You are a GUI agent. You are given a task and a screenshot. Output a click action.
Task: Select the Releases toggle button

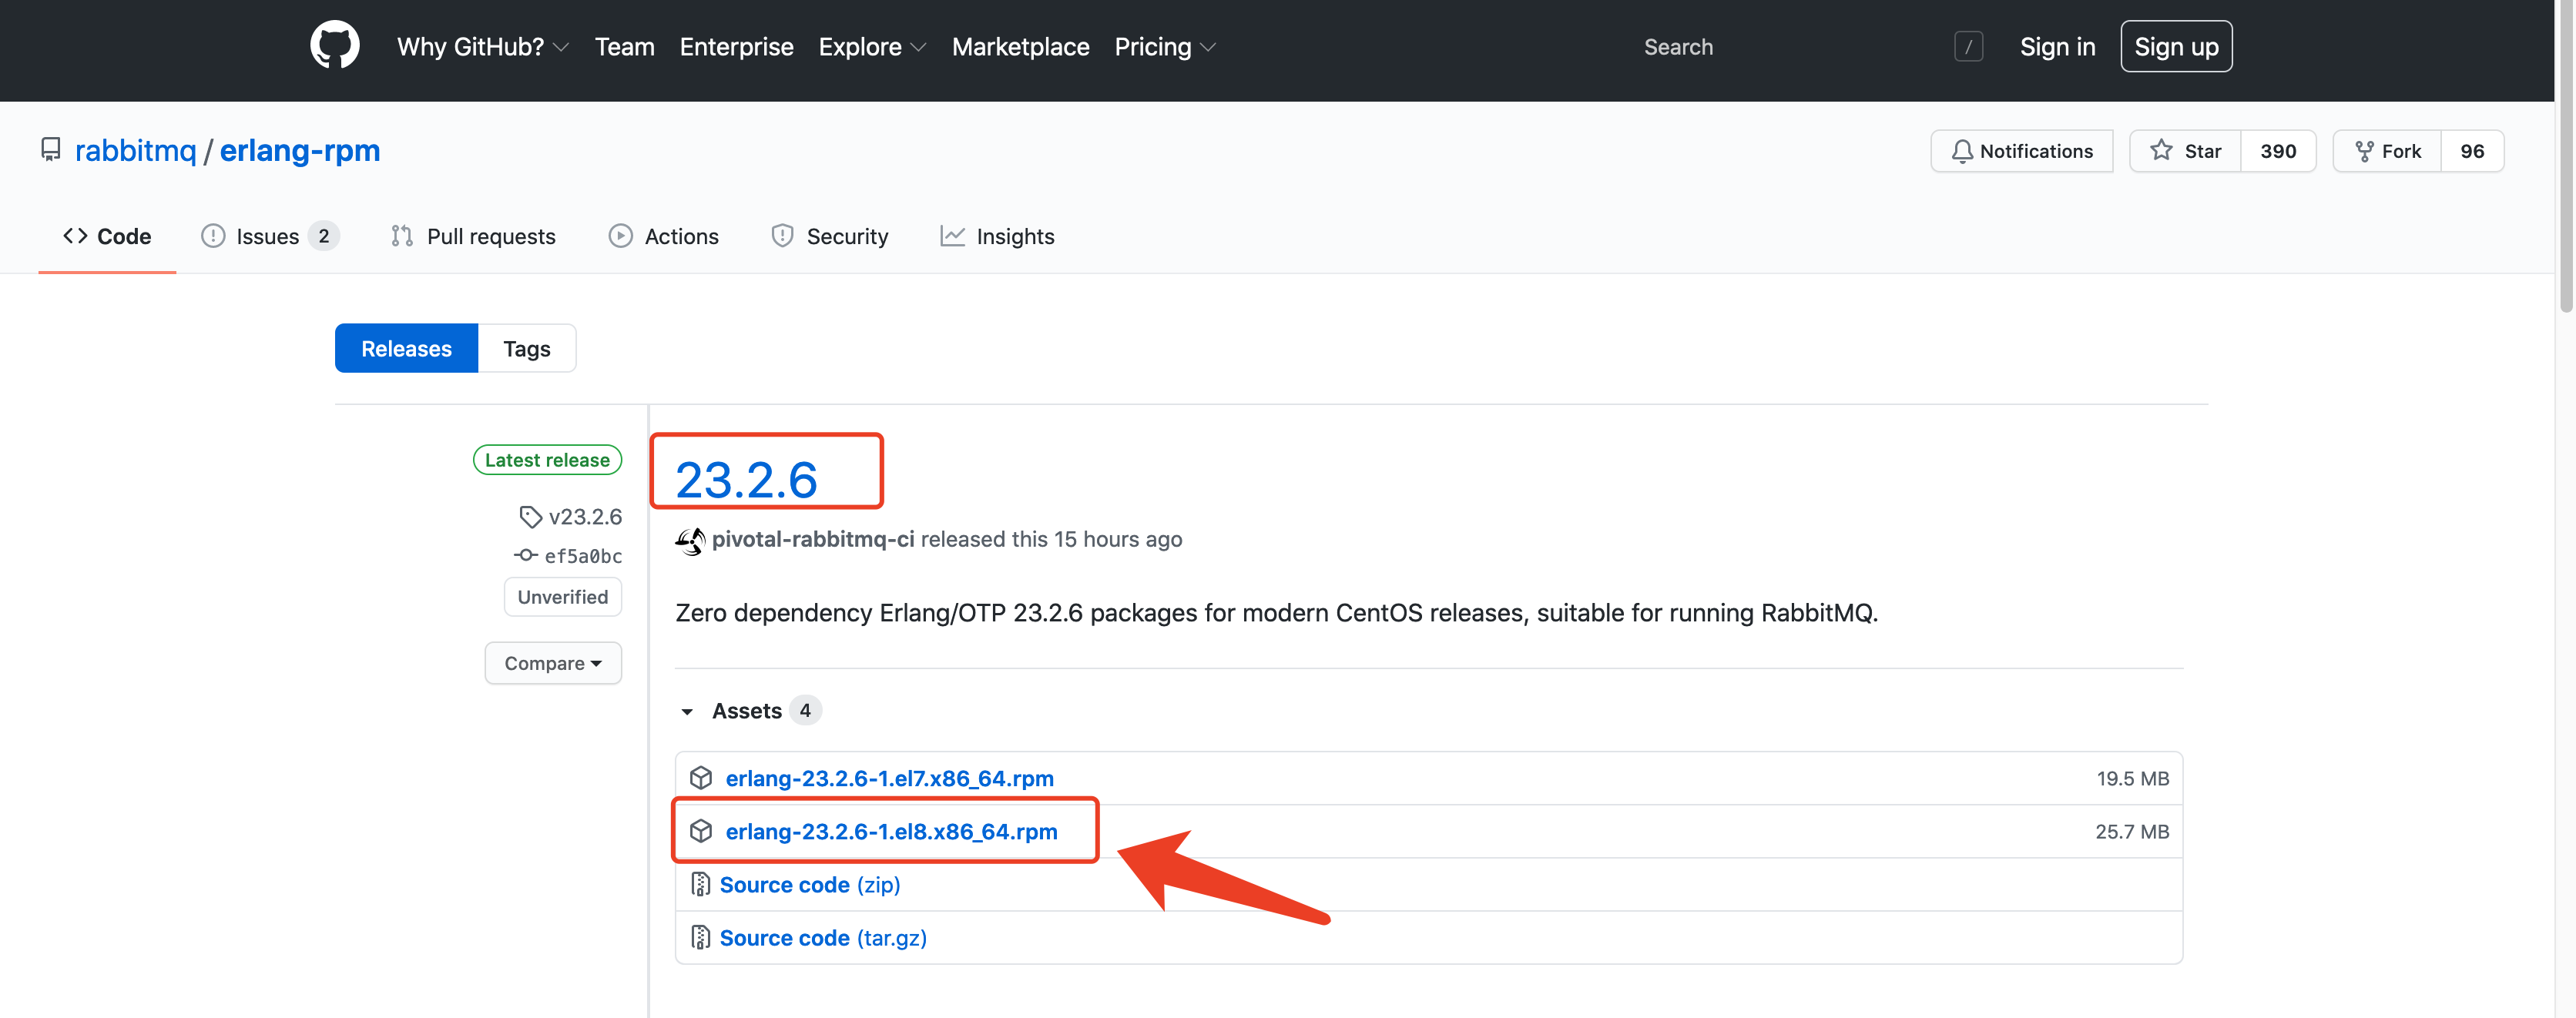click(406, 349)
